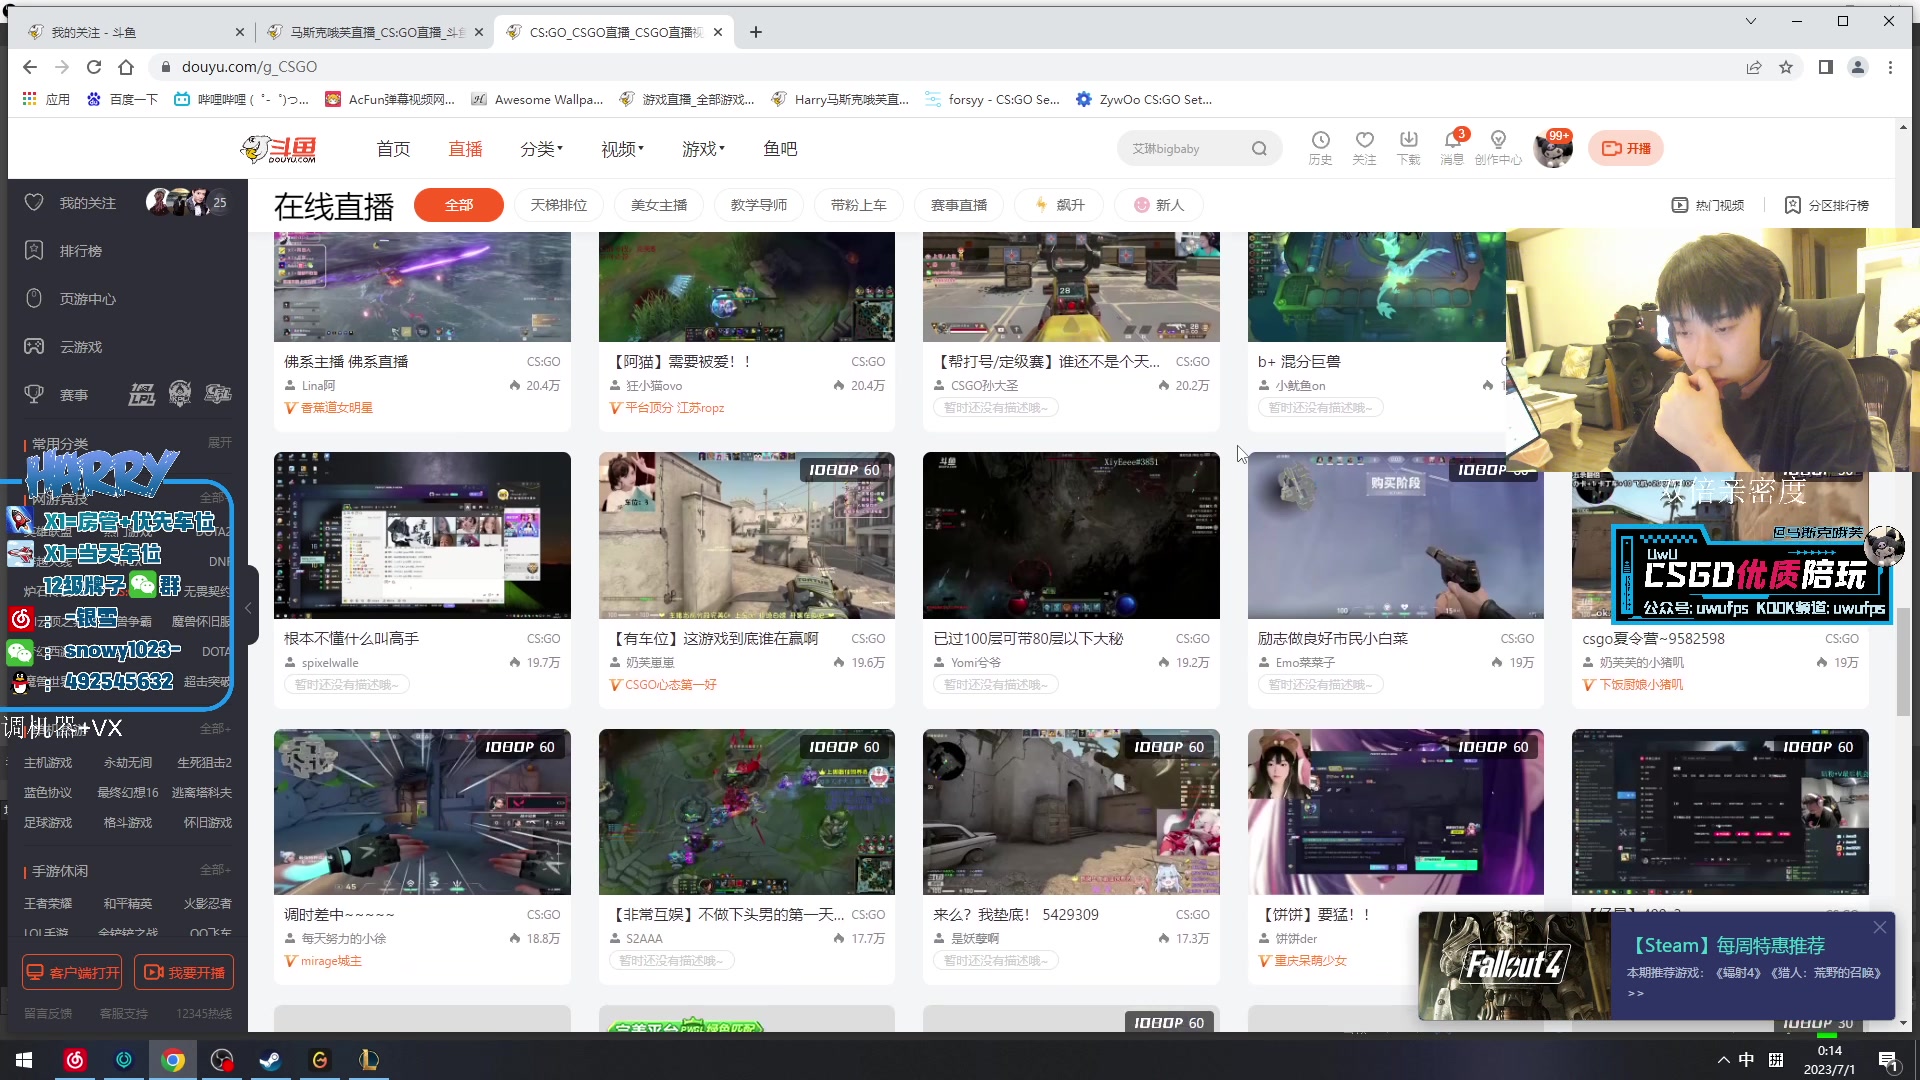1920x1080 pixels.
Task: Go back to the previous page
Action: click(30, 67)
